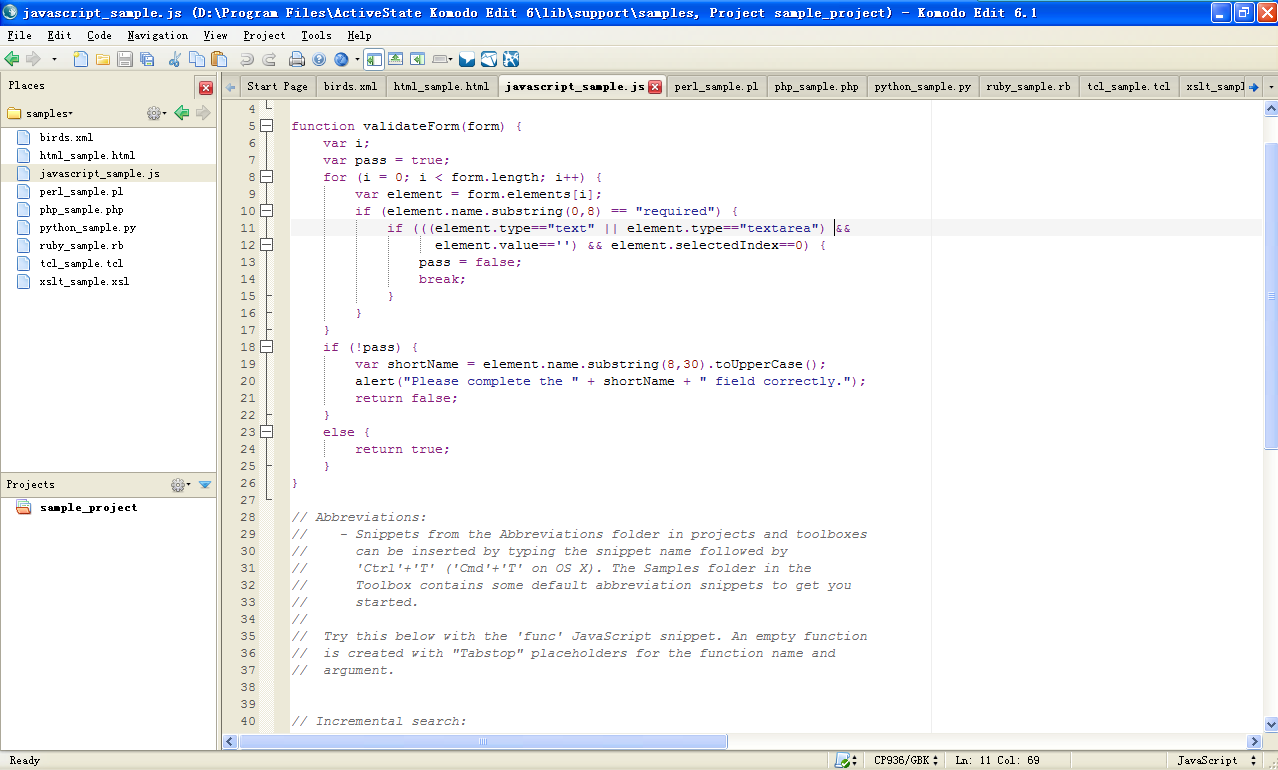The image size is (1278, 770).
Task: Toggle the left pane visibility button
Action: 373,59
